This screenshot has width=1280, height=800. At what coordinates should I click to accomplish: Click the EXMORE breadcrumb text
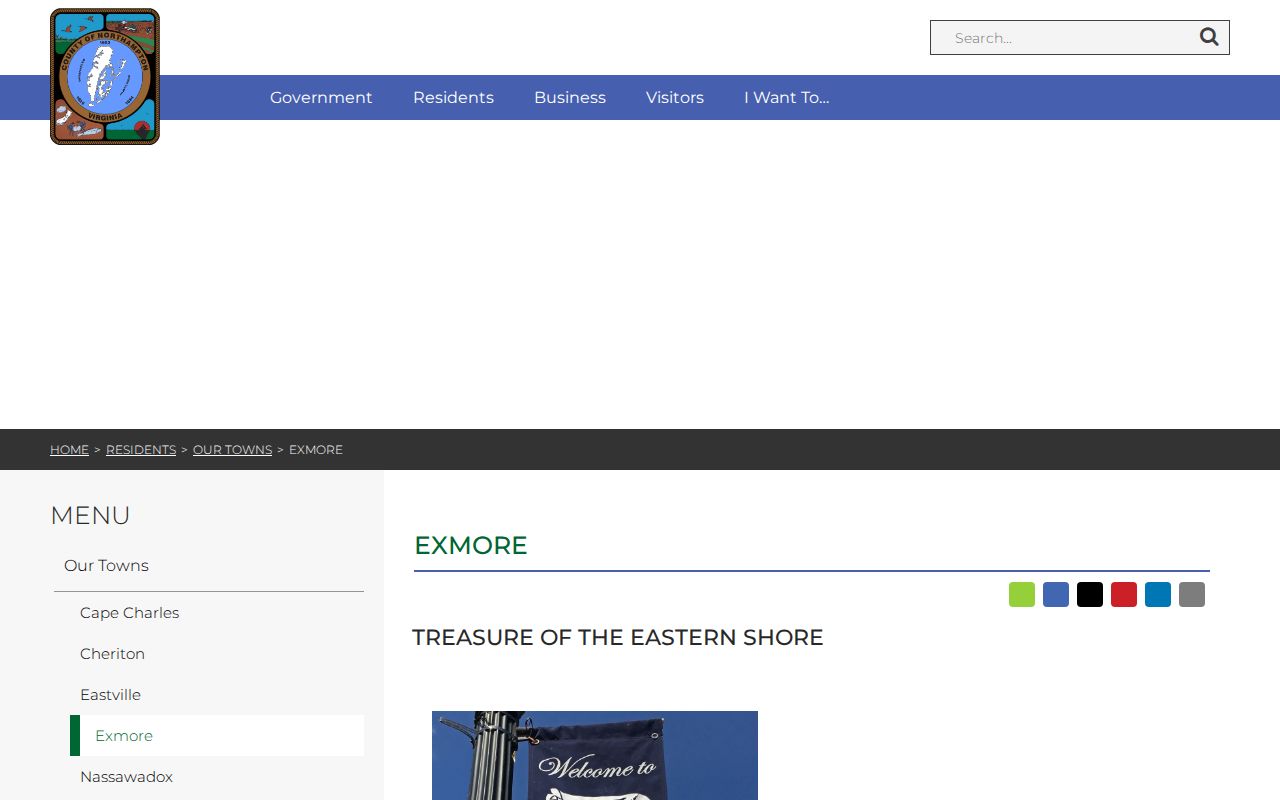(x=316, y=450)
